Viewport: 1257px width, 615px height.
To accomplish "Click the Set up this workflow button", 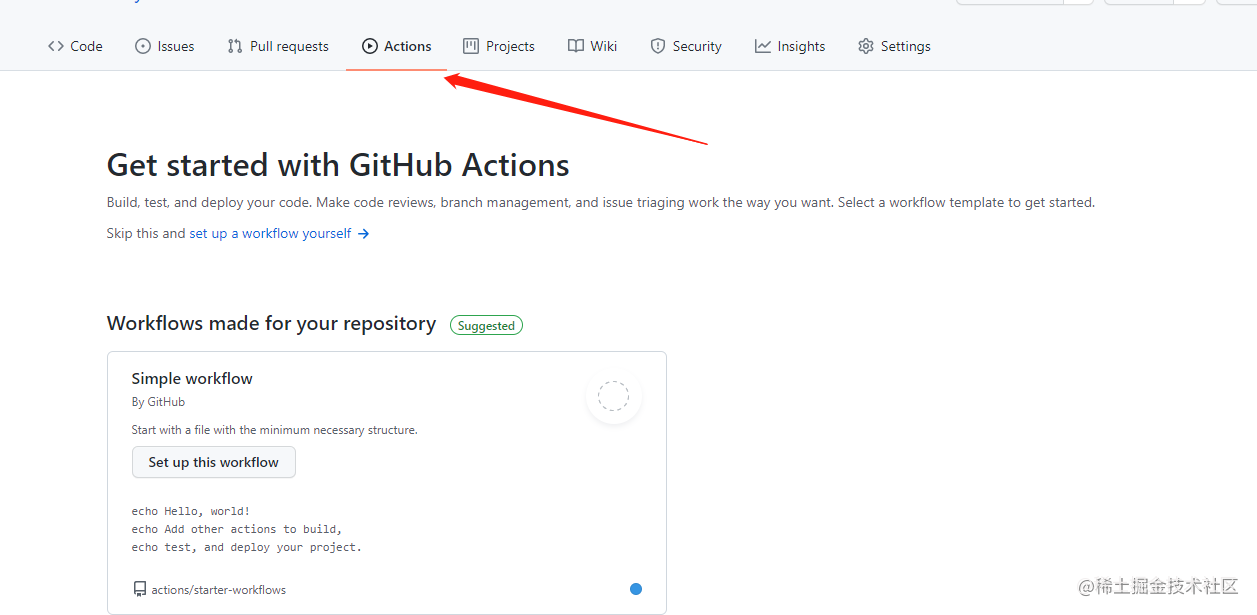I will [214, 462].
